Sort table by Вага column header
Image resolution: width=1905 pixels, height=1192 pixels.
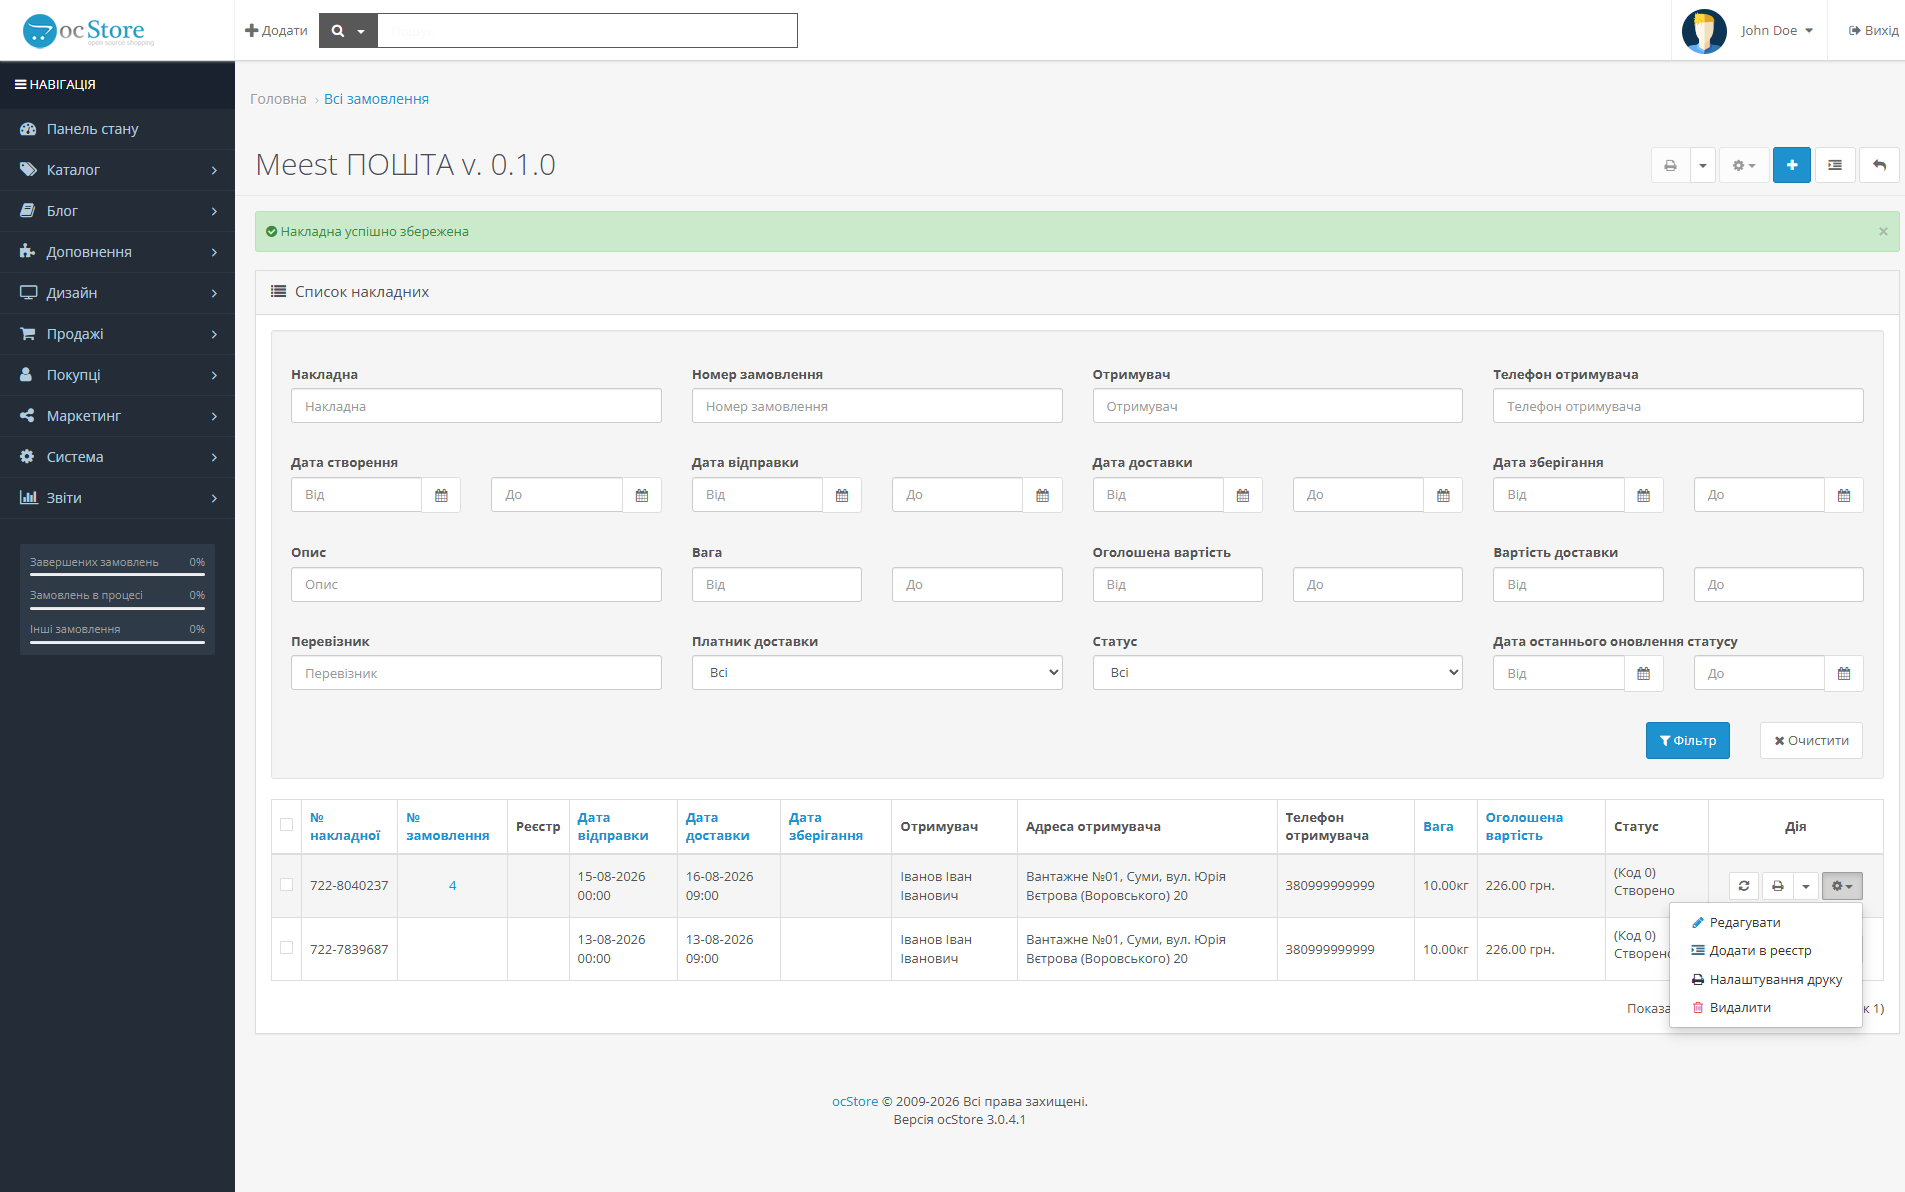pos(1438,827)
